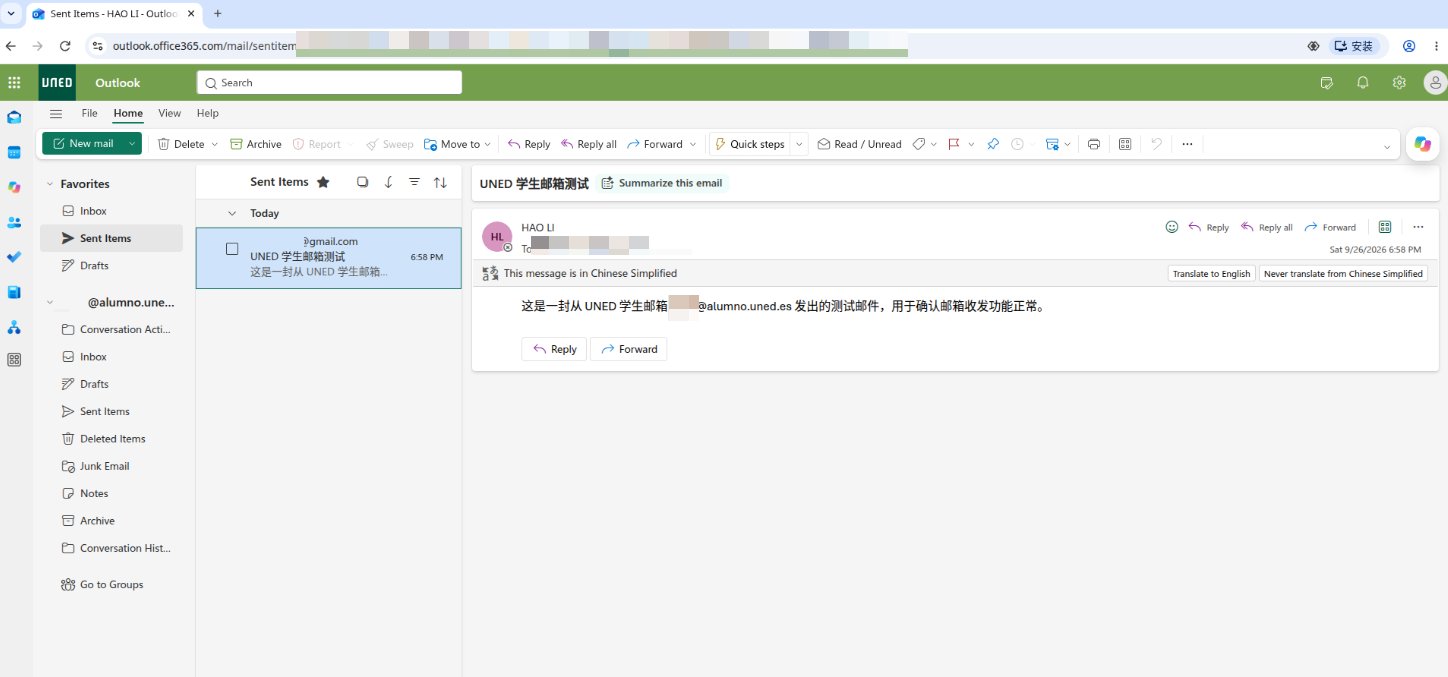The width and height of the screenshot is (1448, 677).
Task: Open the Flag dropdown arrow
Action: (x=971, y=144)
